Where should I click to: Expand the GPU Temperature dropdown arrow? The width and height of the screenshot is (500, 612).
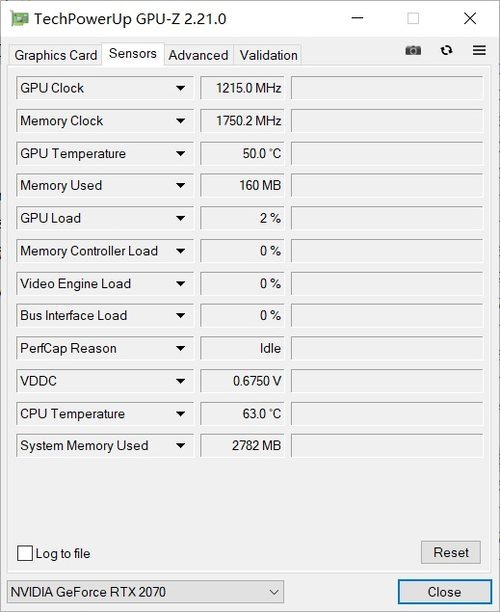click(180, 153)
